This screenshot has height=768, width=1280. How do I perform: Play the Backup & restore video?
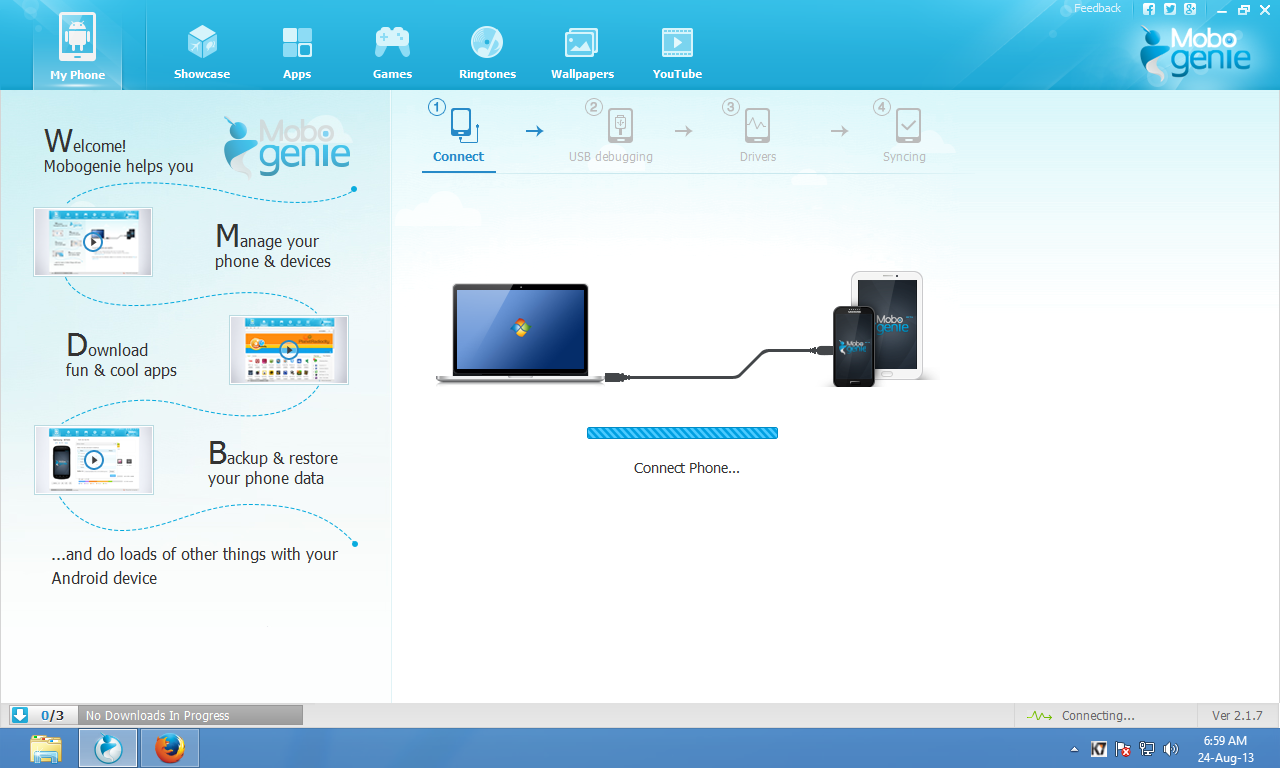point(93,460)
